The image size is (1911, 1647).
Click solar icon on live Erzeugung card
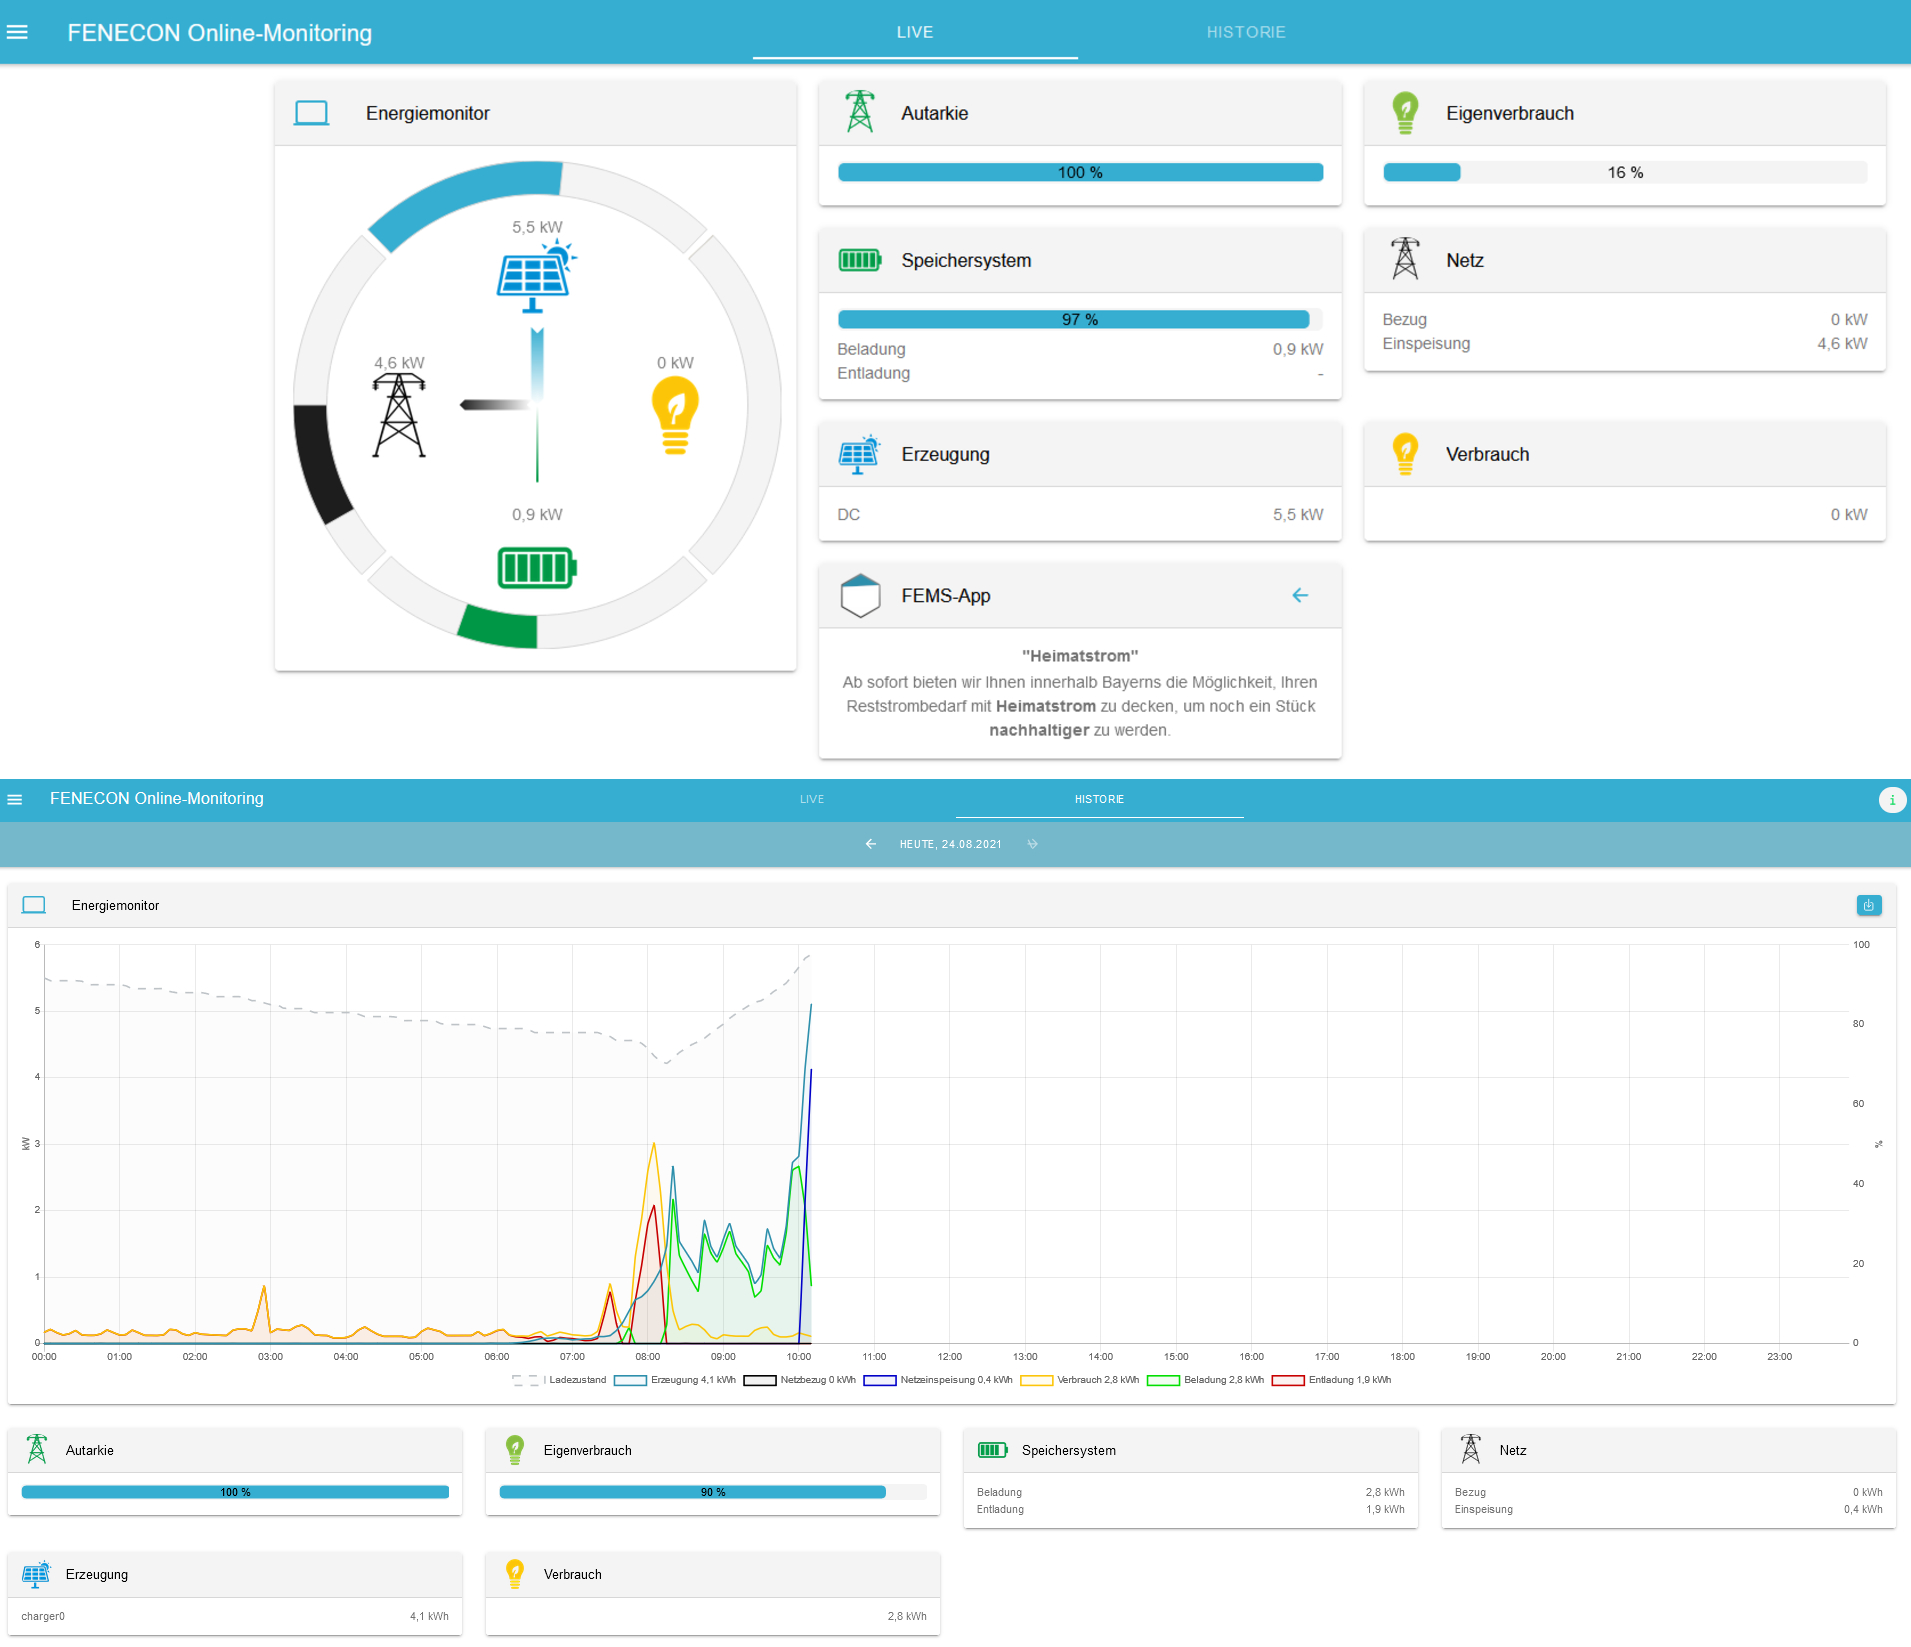860,454
